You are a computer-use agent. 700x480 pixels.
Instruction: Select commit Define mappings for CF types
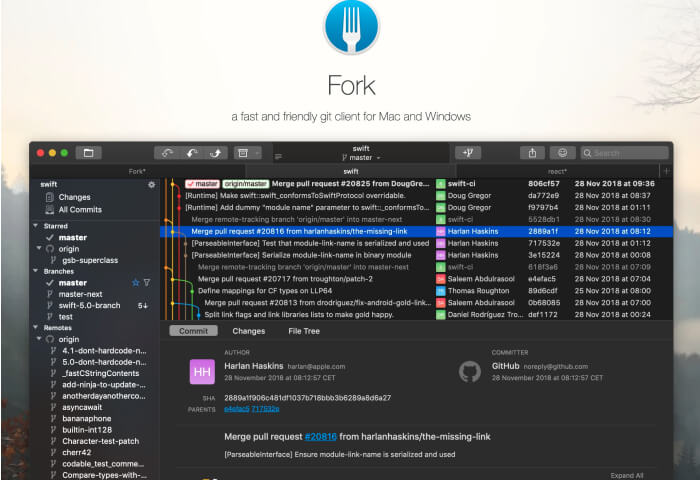[416, 291]
